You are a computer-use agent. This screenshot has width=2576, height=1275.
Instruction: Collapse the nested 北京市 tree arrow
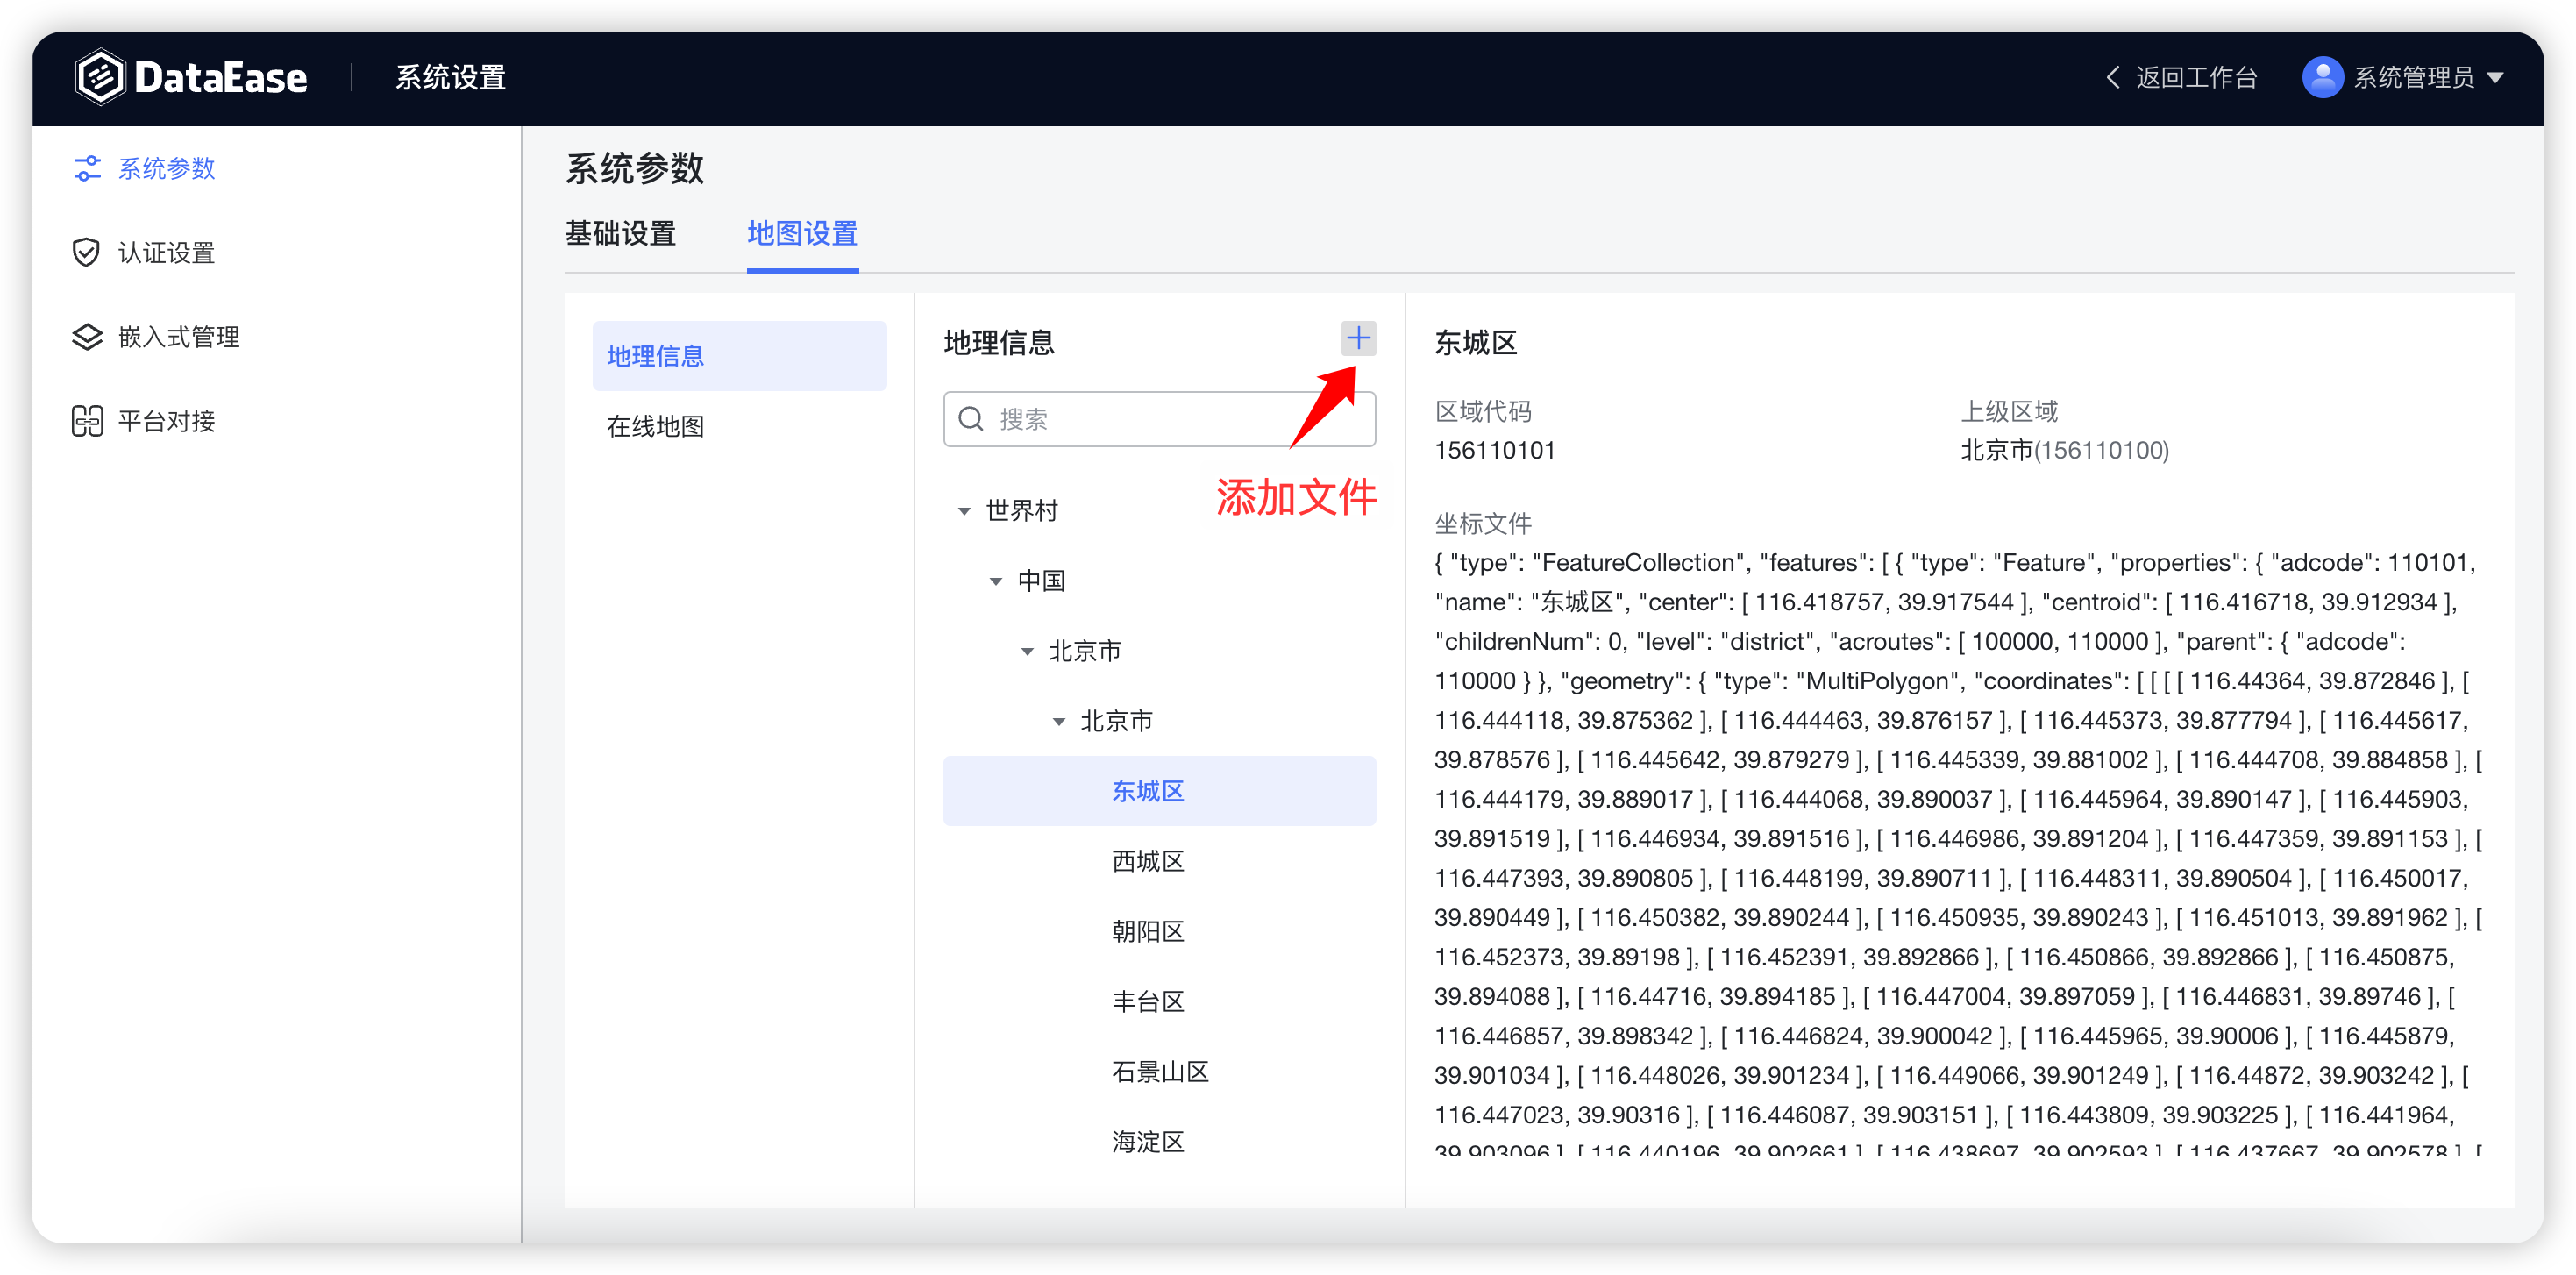coord(1059,722)
